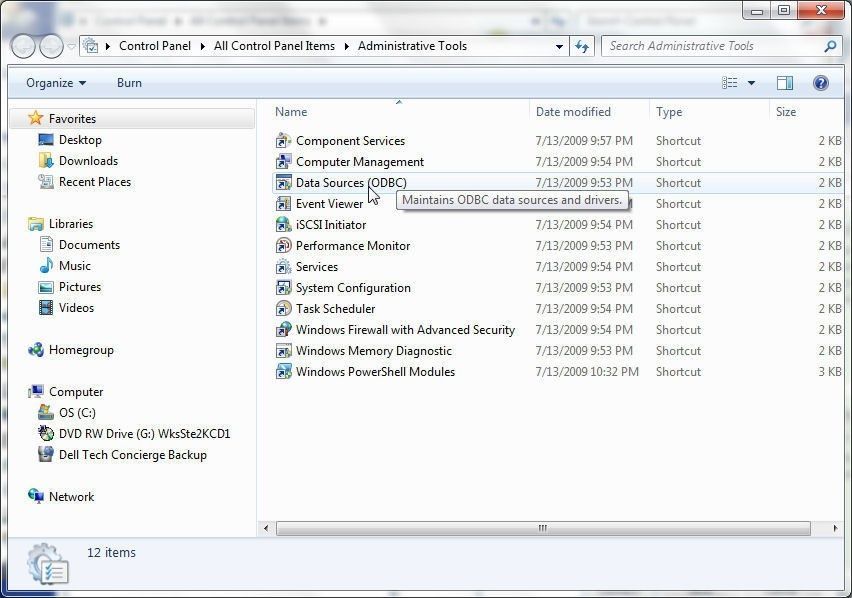This screenshot has width=852, height=598.
Task: Click the Desktop icon in Favorites
Action: pos(46,140)
